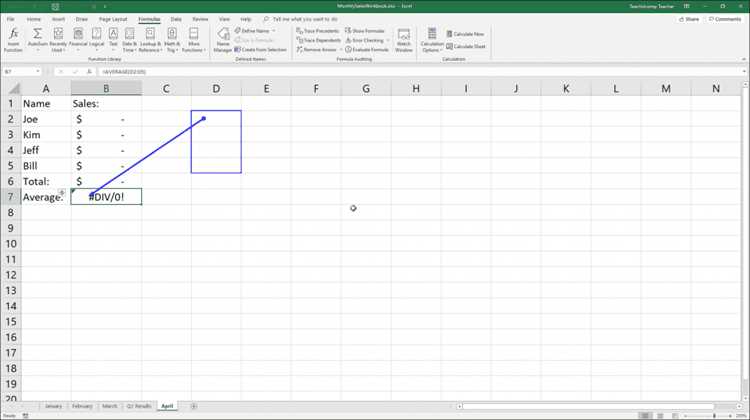Screen dimensions: 750x420
Task: Click the Comments button
Action: [724, 19]
